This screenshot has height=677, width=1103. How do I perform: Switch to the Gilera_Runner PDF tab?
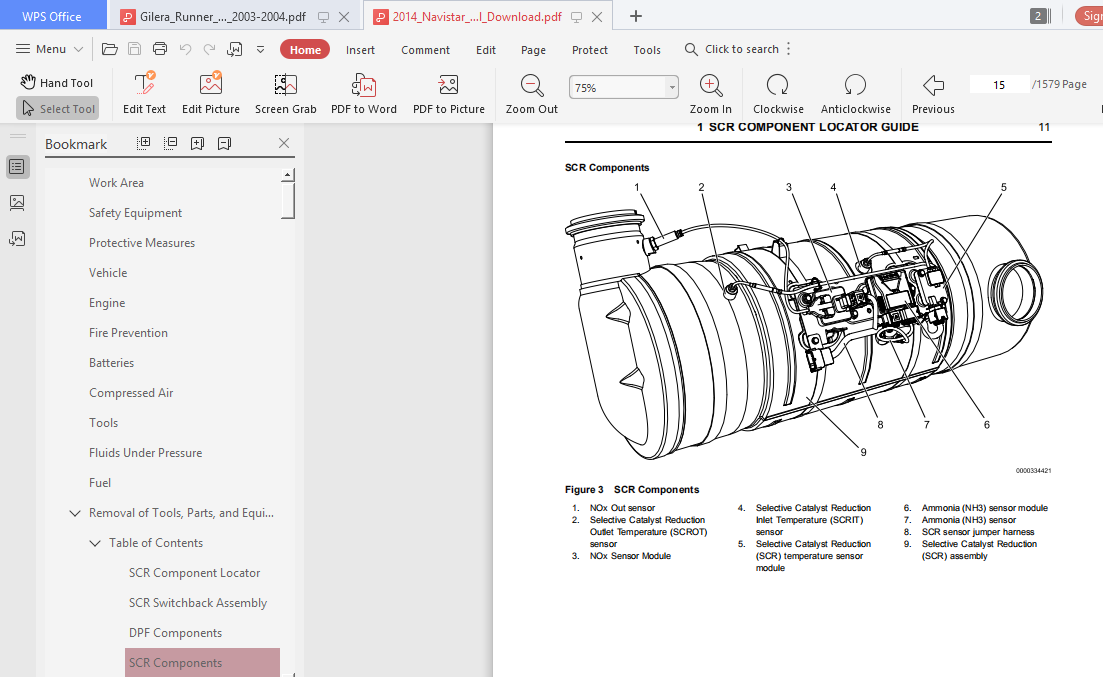click(222, 17)
